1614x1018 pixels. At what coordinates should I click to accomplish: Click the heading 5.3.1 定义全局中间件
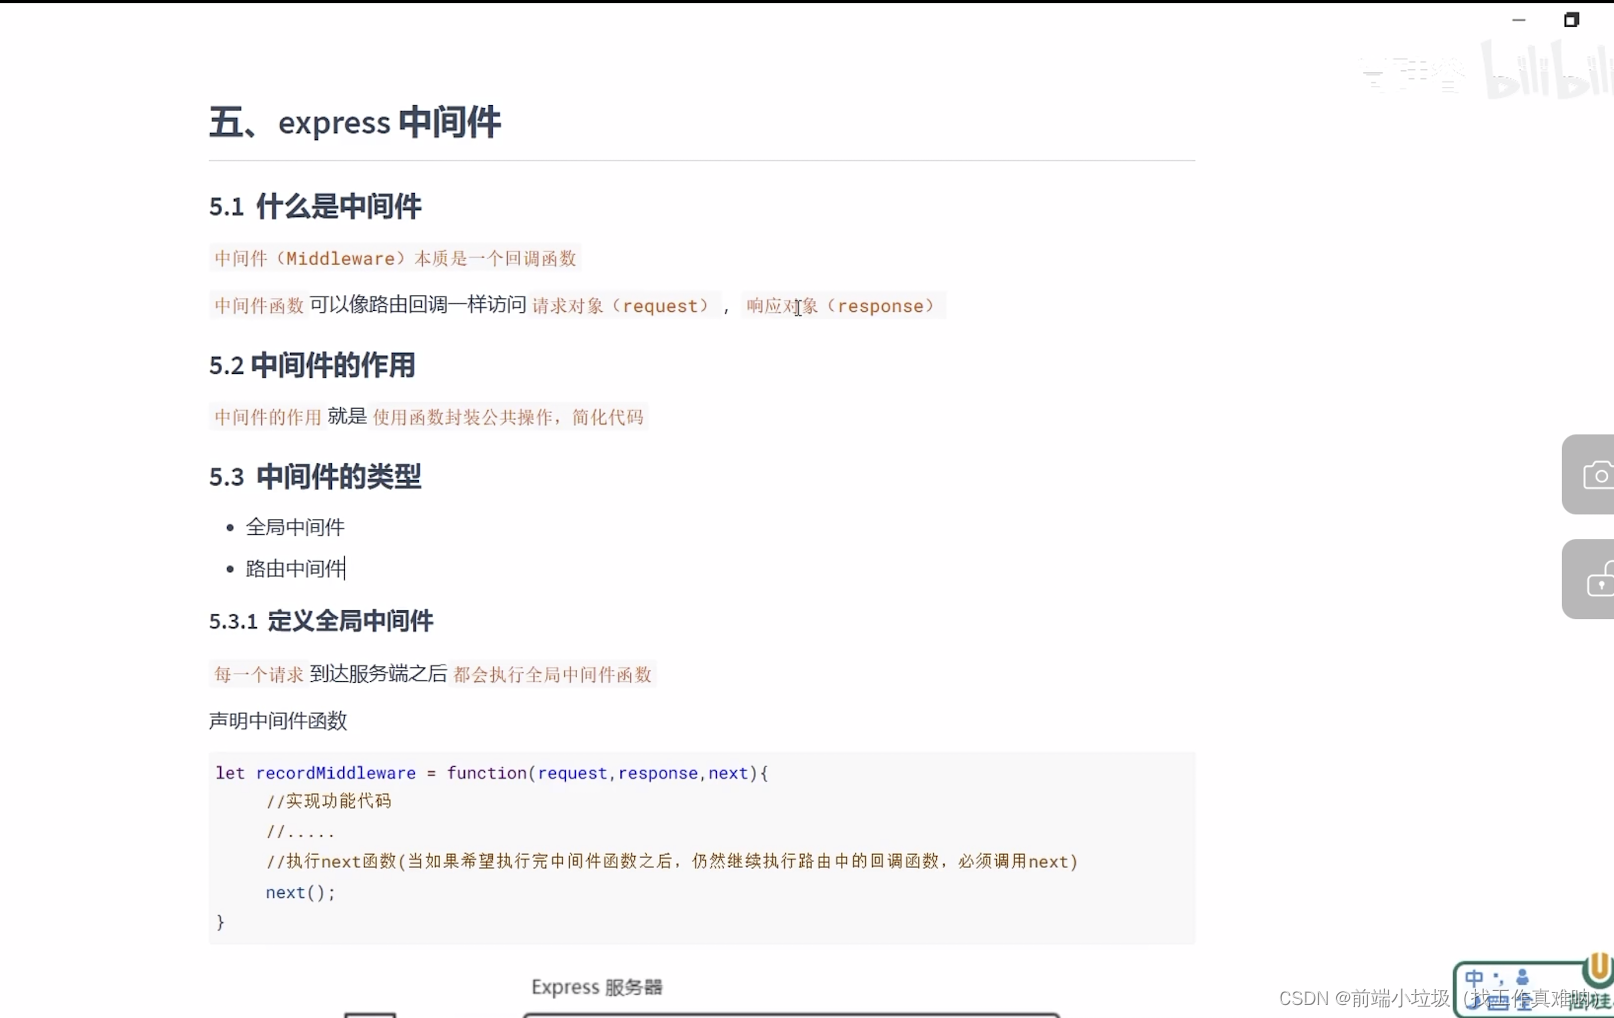point(320,621)
